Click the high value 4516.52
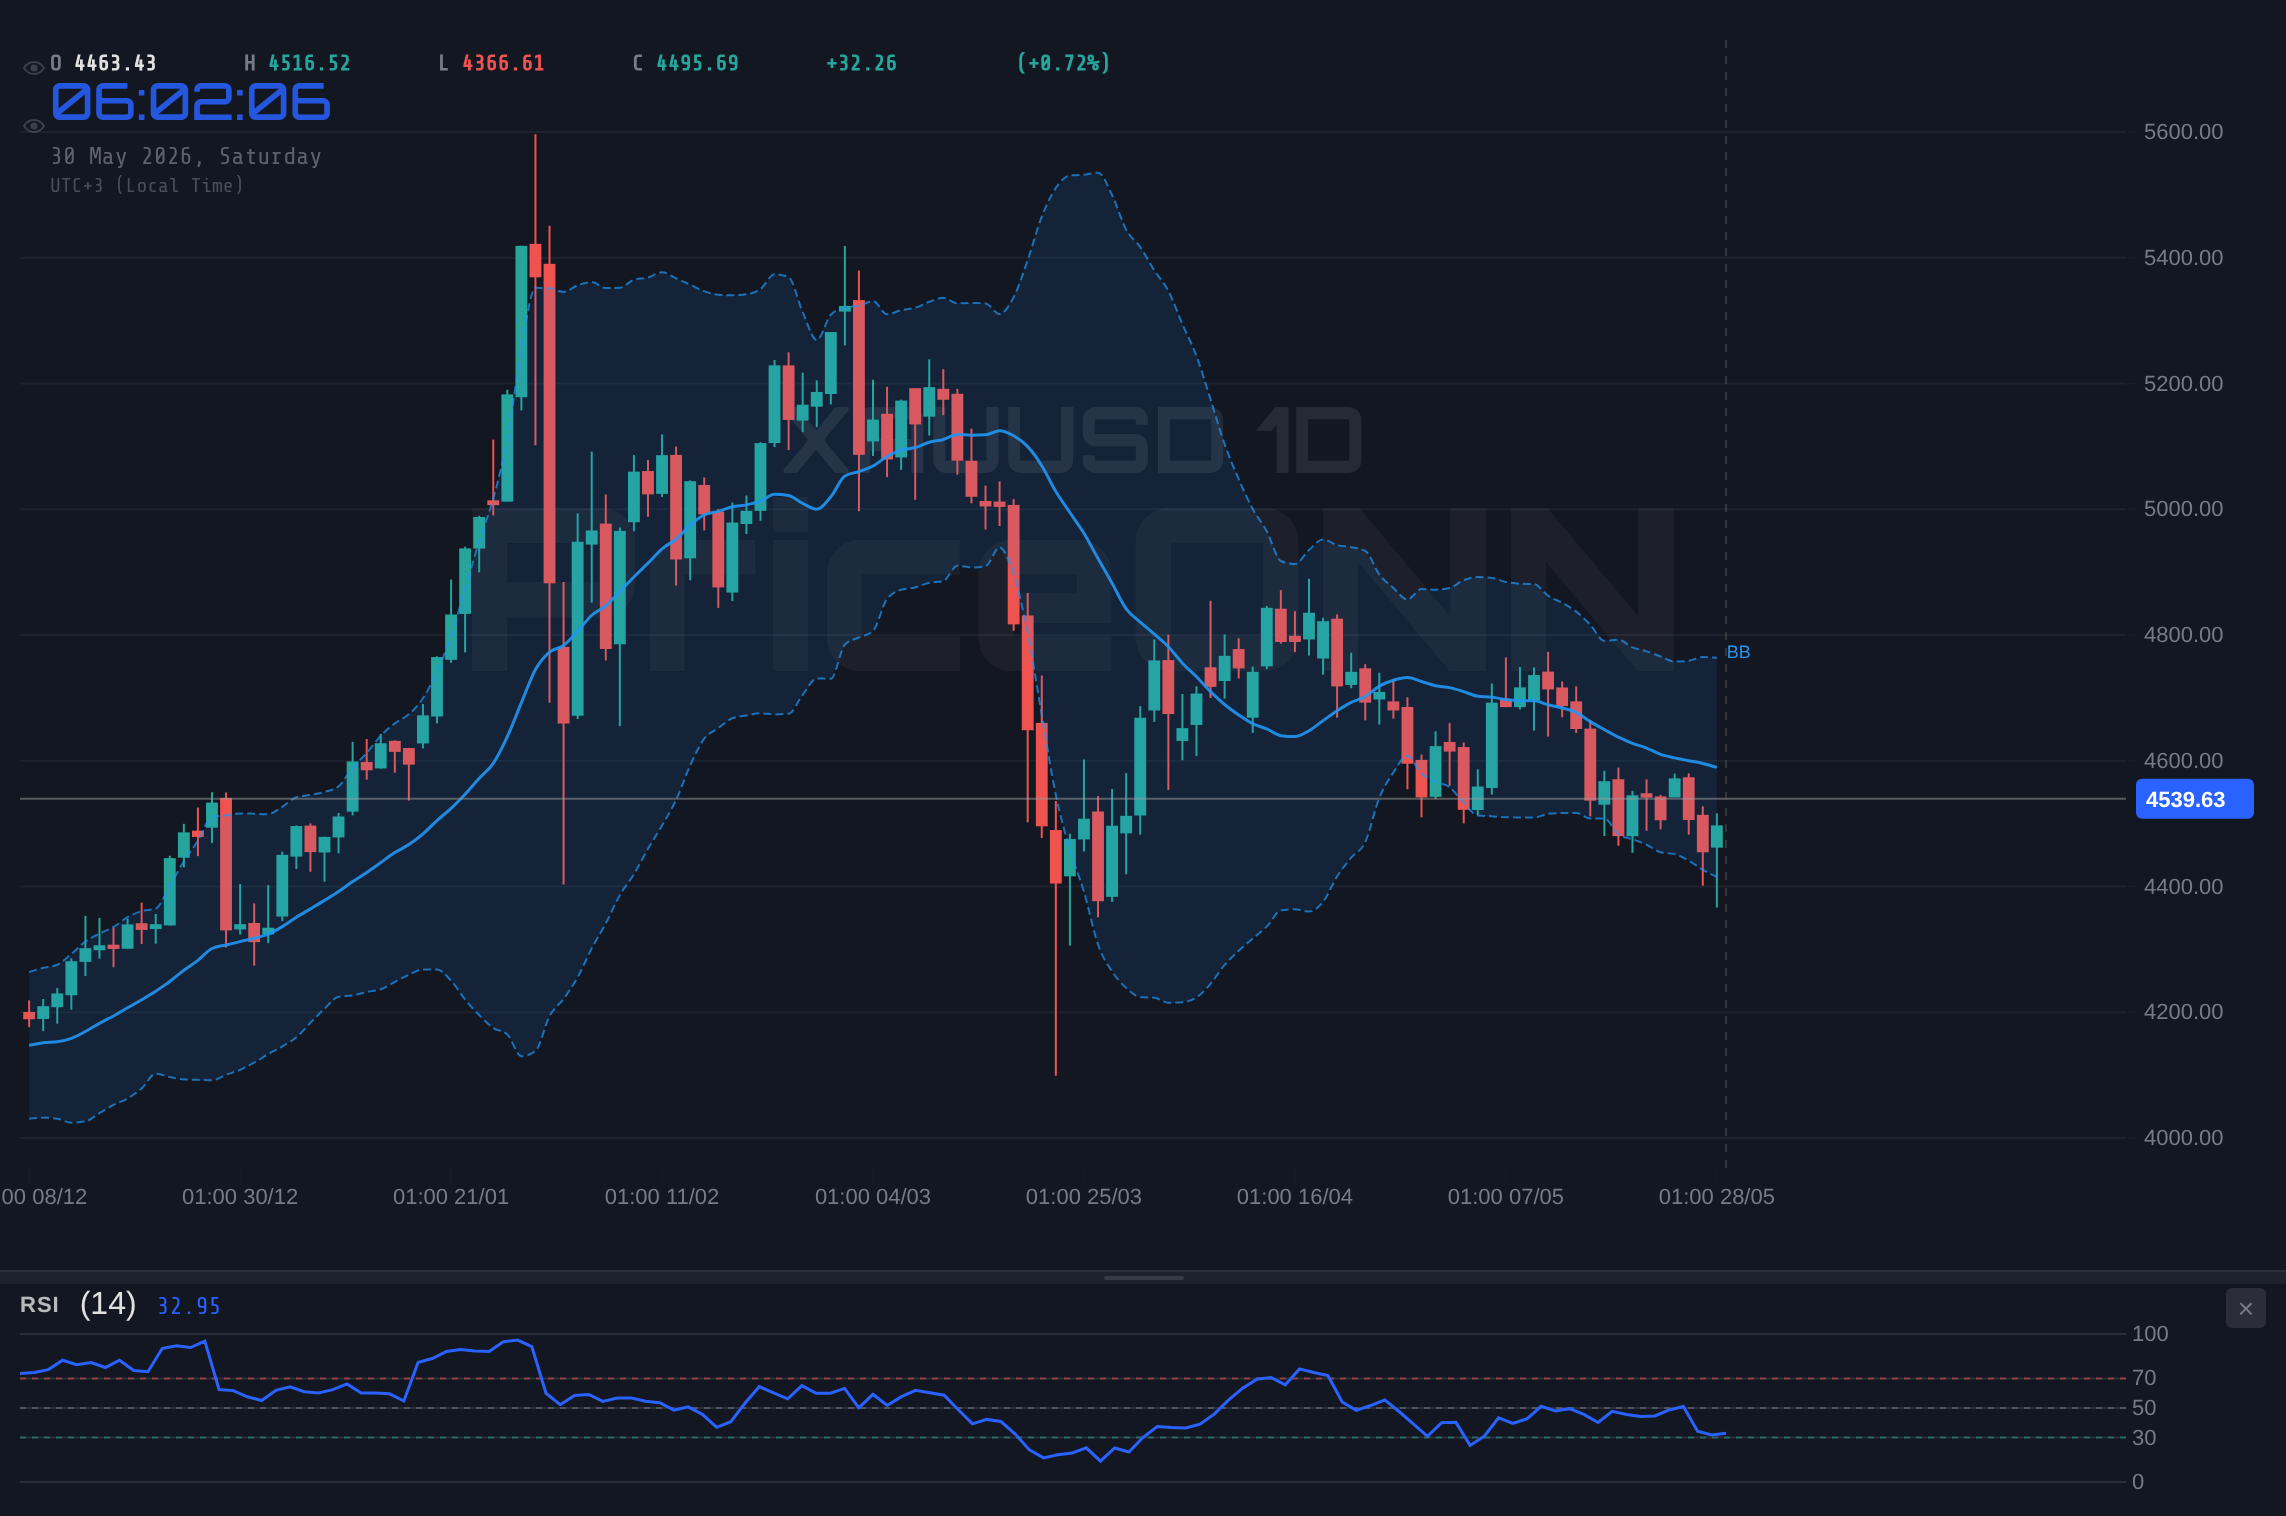 click(x=310, y=63)
